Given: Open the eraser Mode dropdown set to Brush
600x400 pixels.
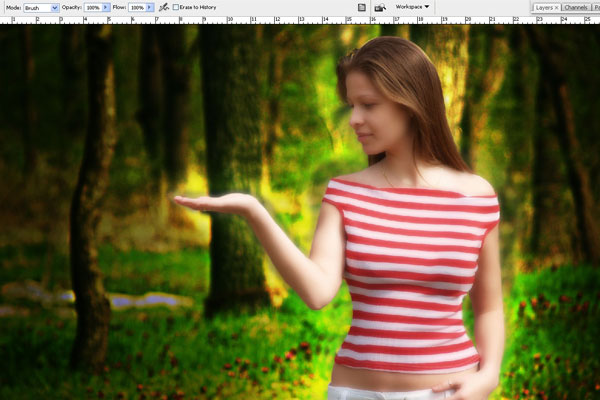Looking at the screenshot, I should pyautogui.click(x=41, y=7).
